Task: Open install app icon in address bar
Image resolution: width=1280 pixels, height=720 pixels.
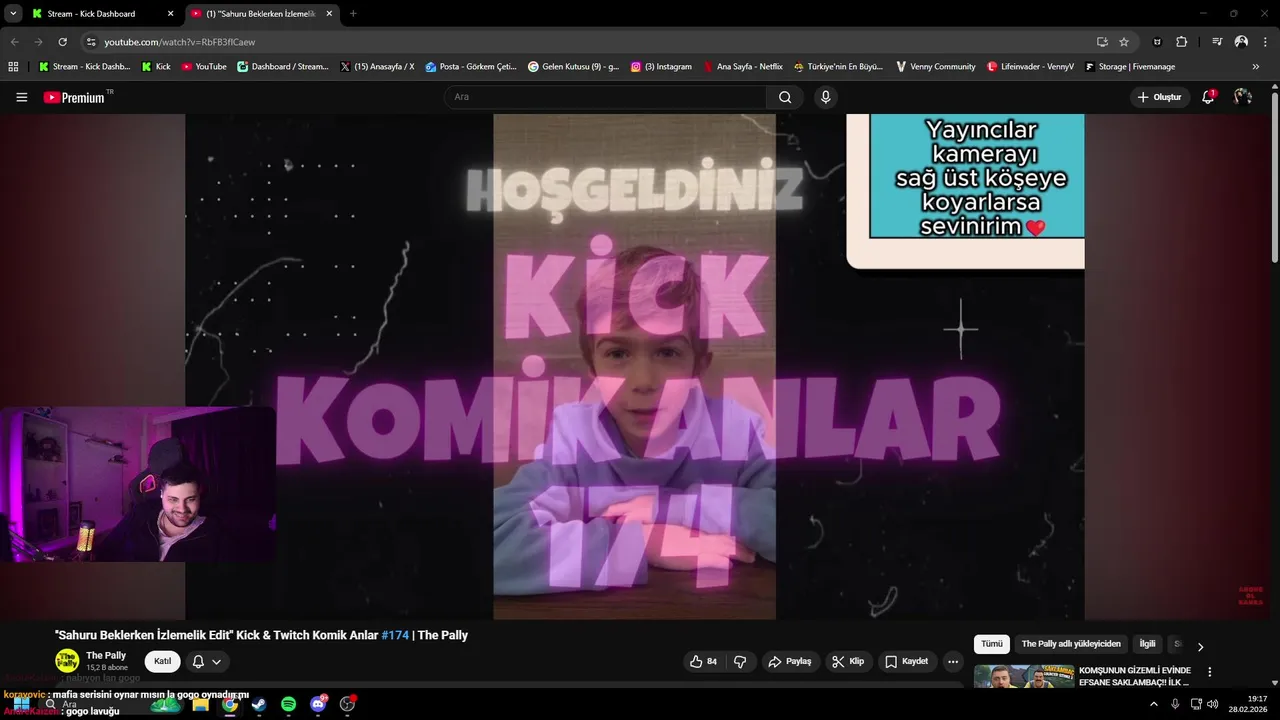Action: [x=1102, y=42]
